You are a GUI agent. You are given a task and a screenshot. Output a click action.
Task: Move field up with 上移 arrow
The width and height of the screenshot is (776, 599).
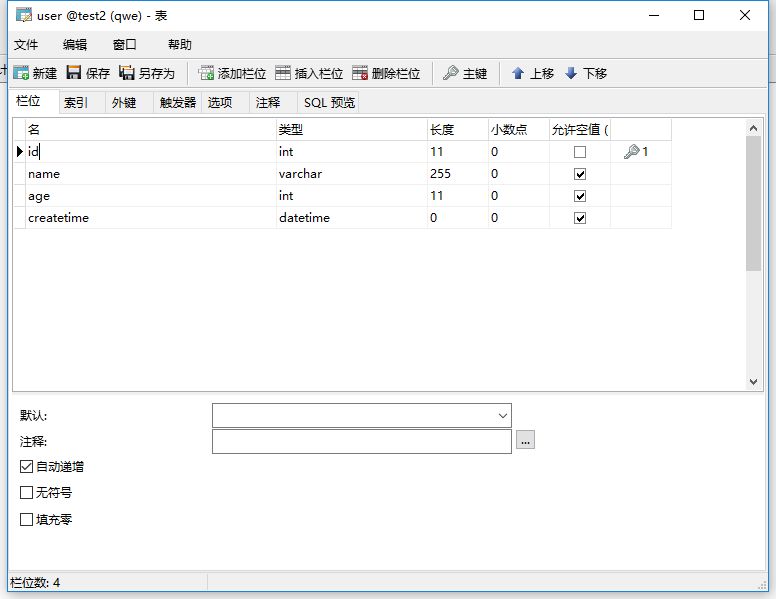point(518,73)
